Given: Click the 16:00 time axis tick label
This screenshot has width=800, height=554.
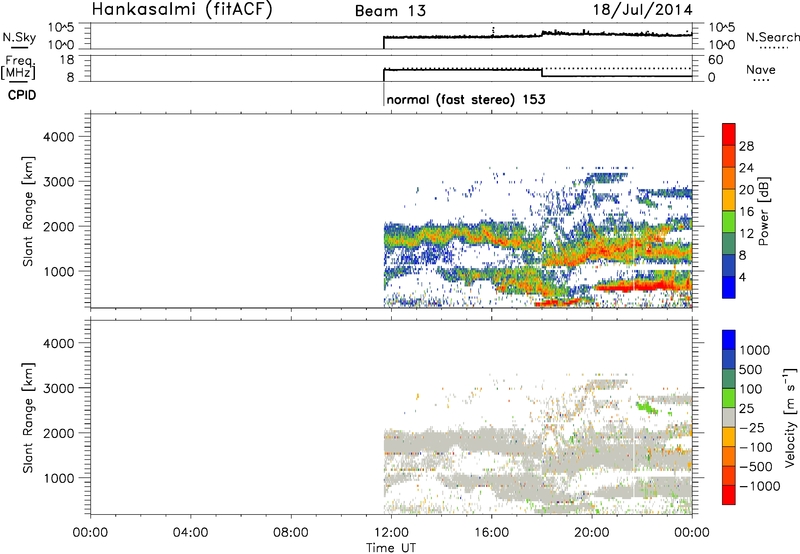Looking at the screenshot, I should pyautogui.click(x=491, y=533).
